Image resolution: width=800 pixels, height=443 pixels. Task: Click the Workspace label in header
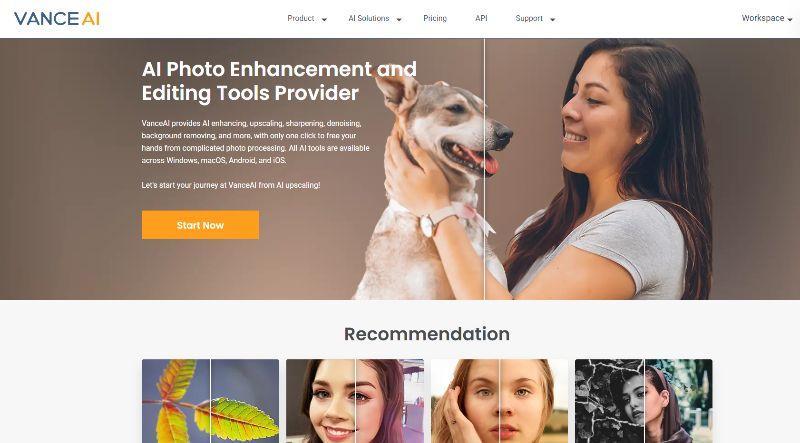tap(763, 18)
